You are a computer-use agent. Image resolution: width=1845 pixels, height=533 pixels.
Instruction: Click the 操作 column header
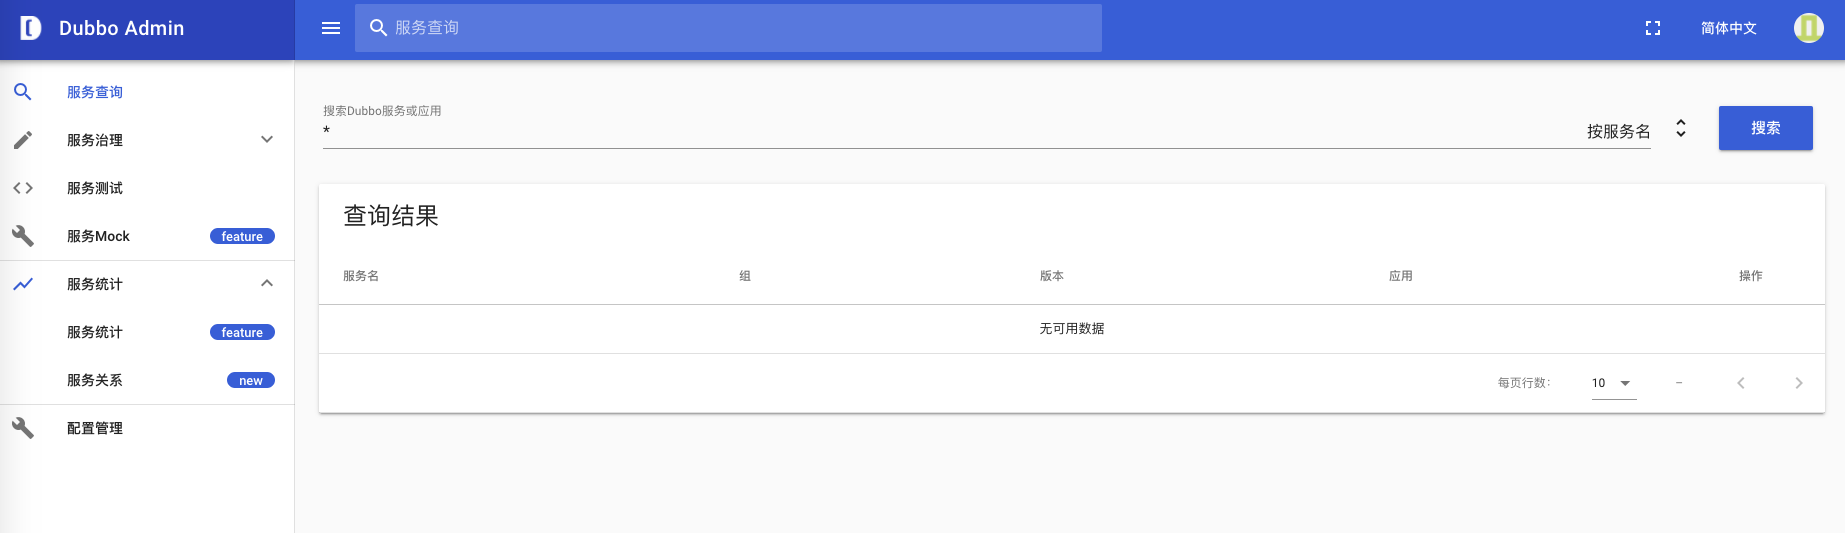point(1750,276)
